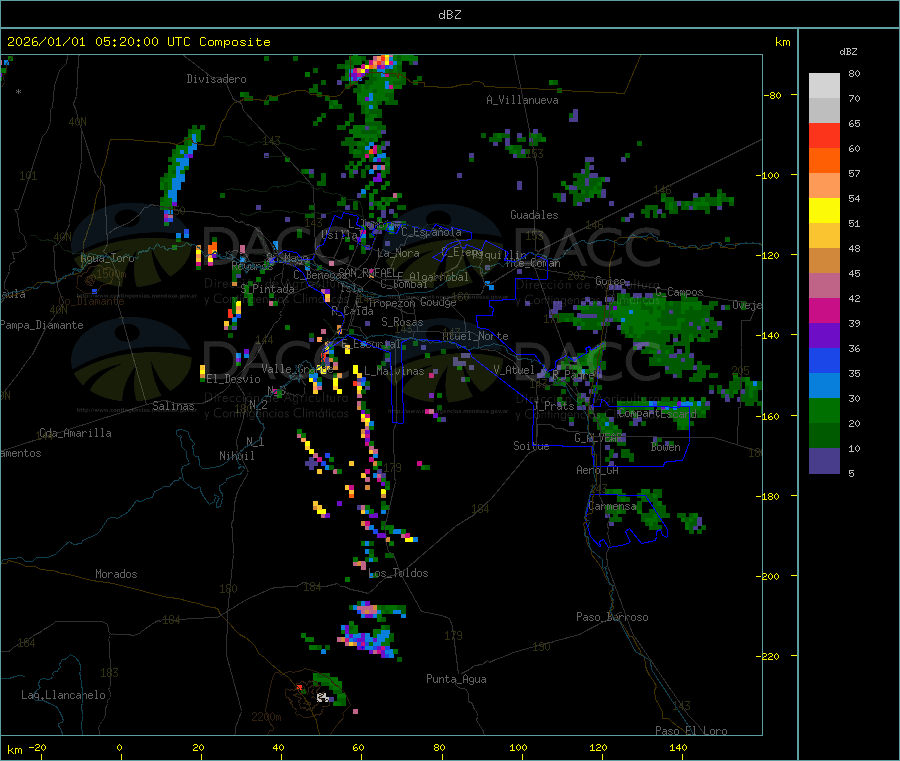This screenshot has width=900, height=761.
Task: Click the 'dBZ' title at top center
Action: pos(449,15)
